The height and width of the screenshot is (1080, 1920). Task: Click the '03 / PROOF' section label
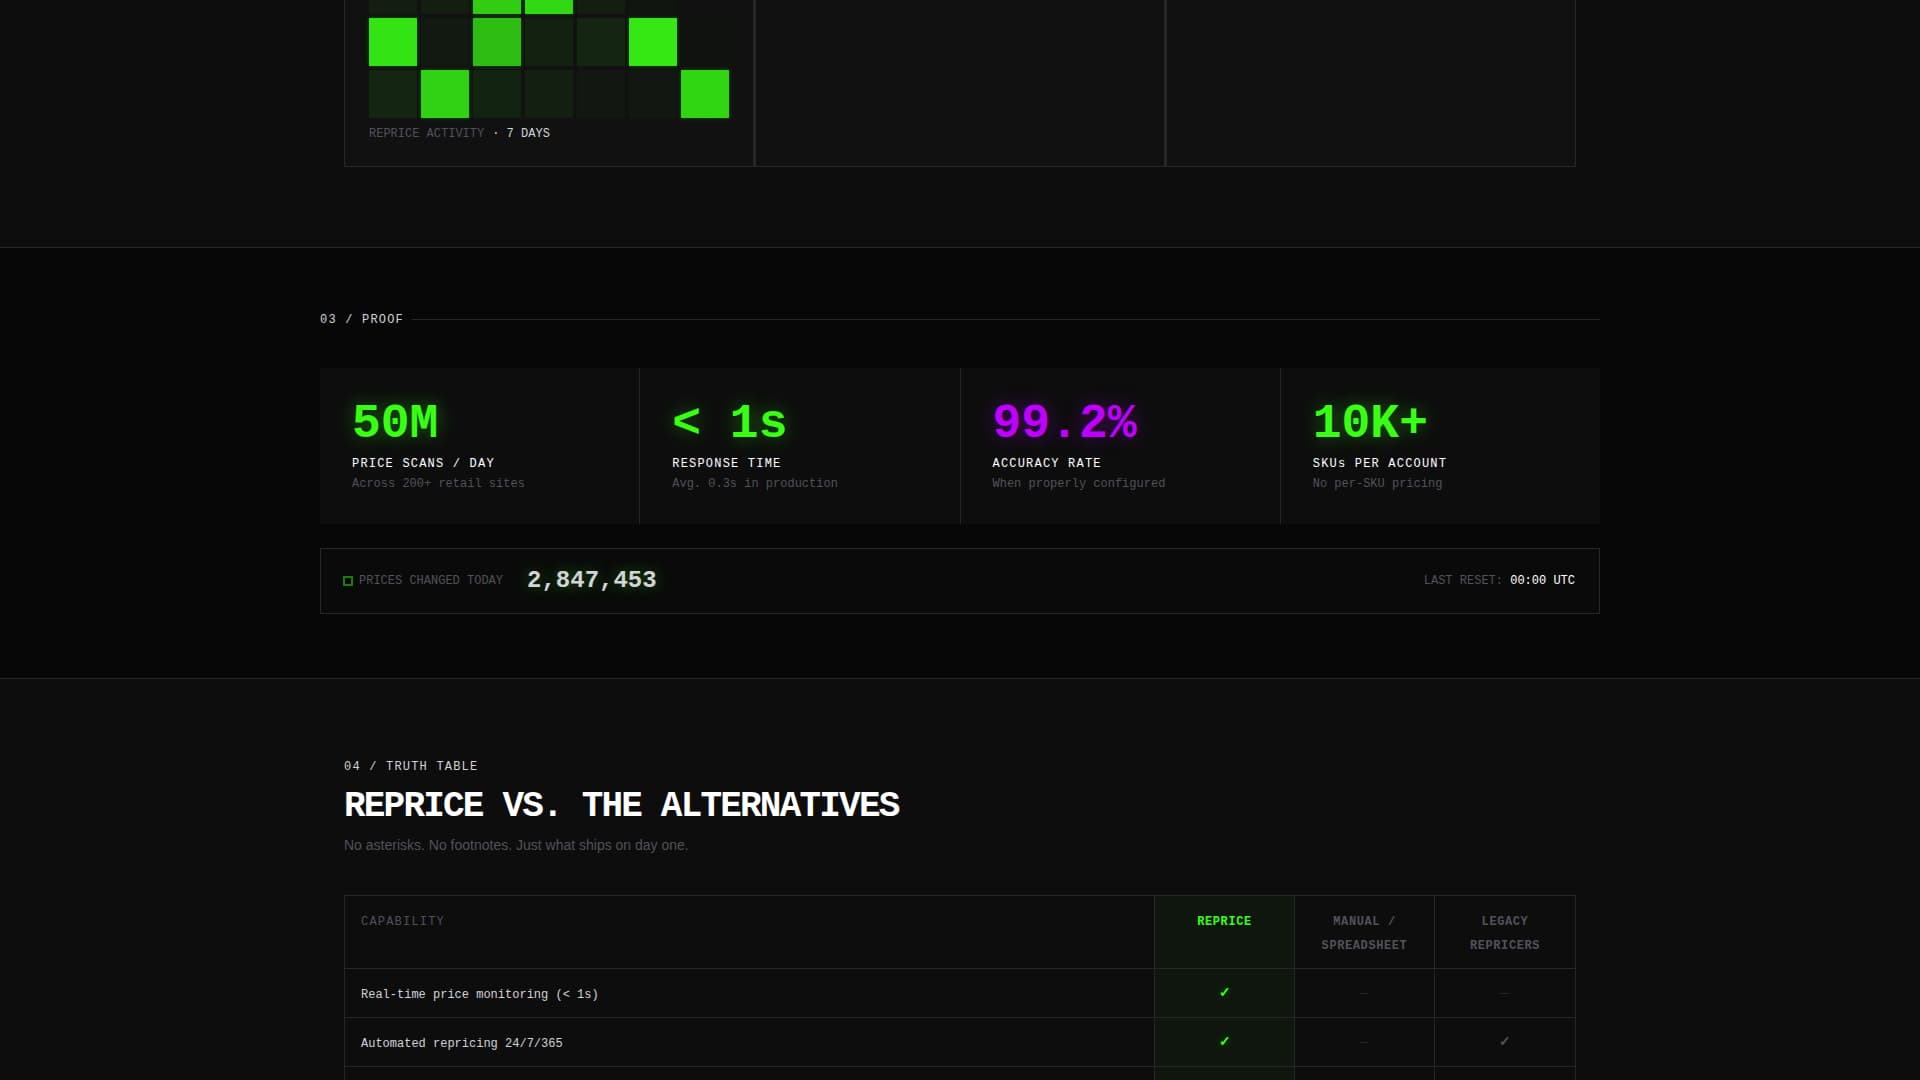[361, 319]
